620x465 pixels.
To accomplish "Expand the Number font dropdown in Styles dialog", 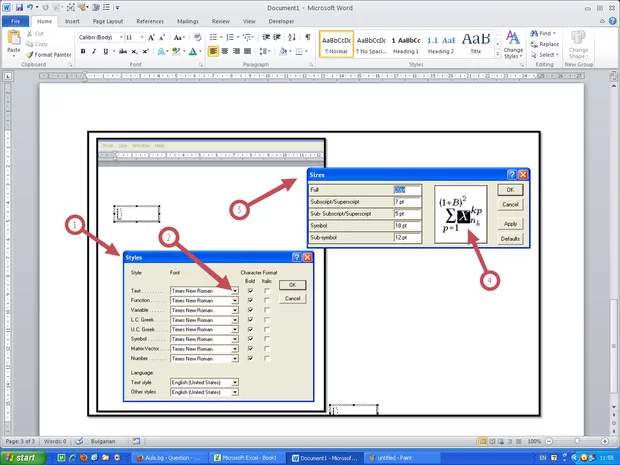I will coord(235,359).
